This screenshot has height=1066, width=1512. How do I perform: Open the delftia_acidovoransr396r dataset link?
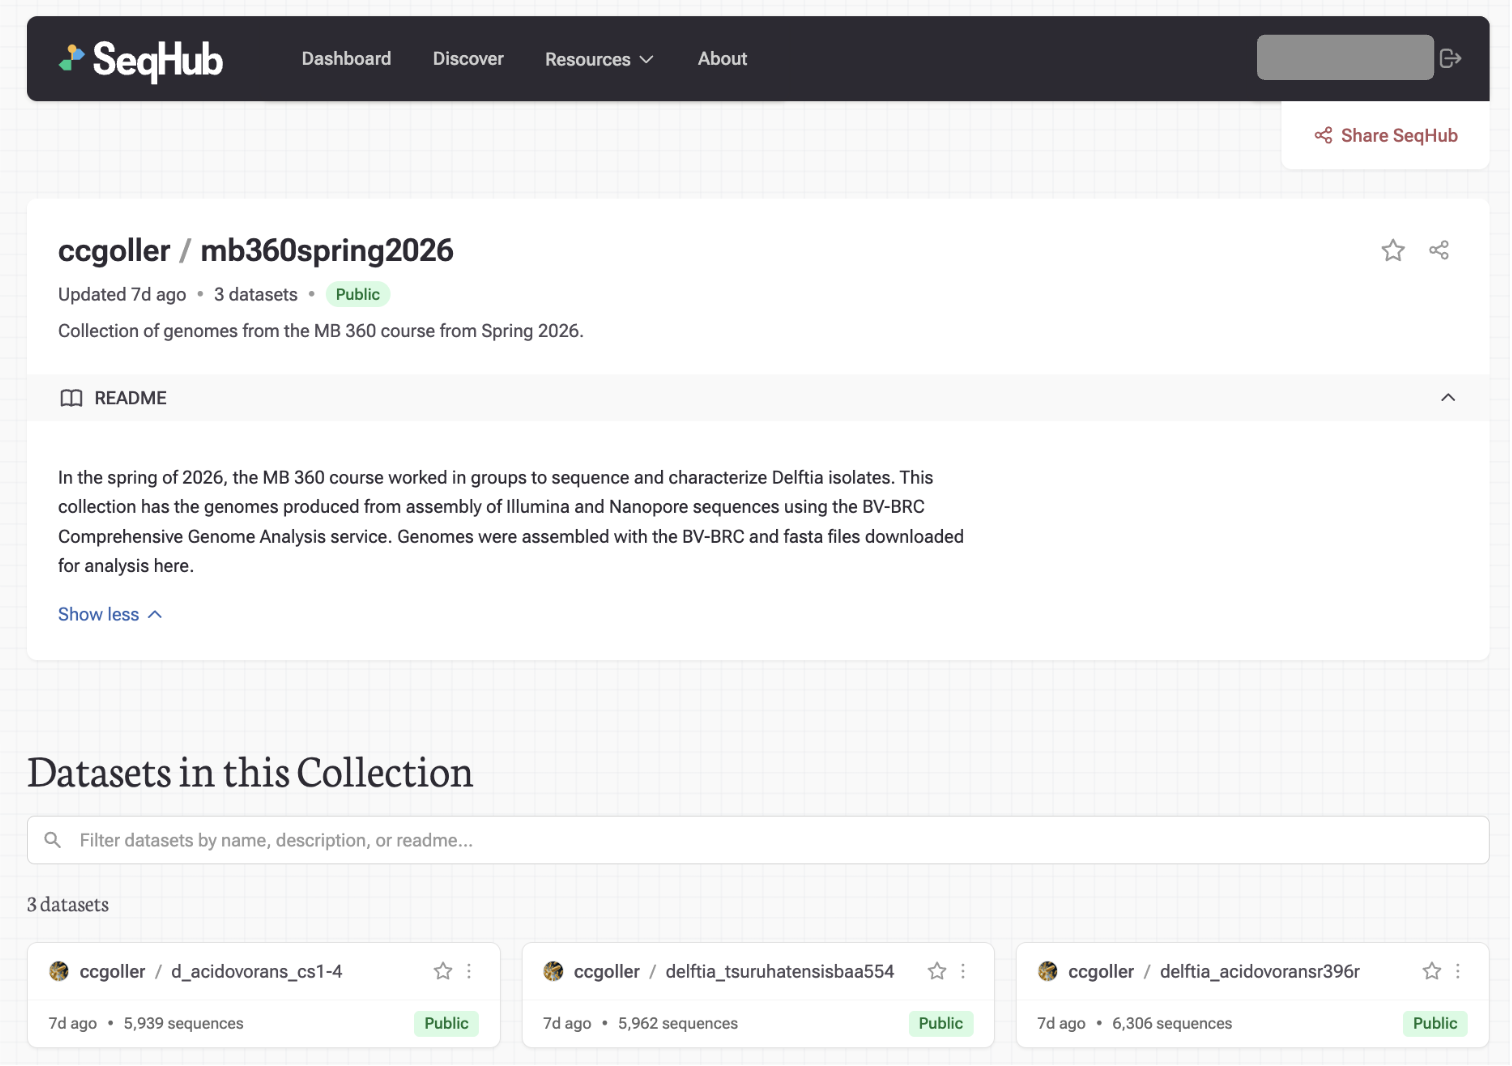(x=1260, y=971)
